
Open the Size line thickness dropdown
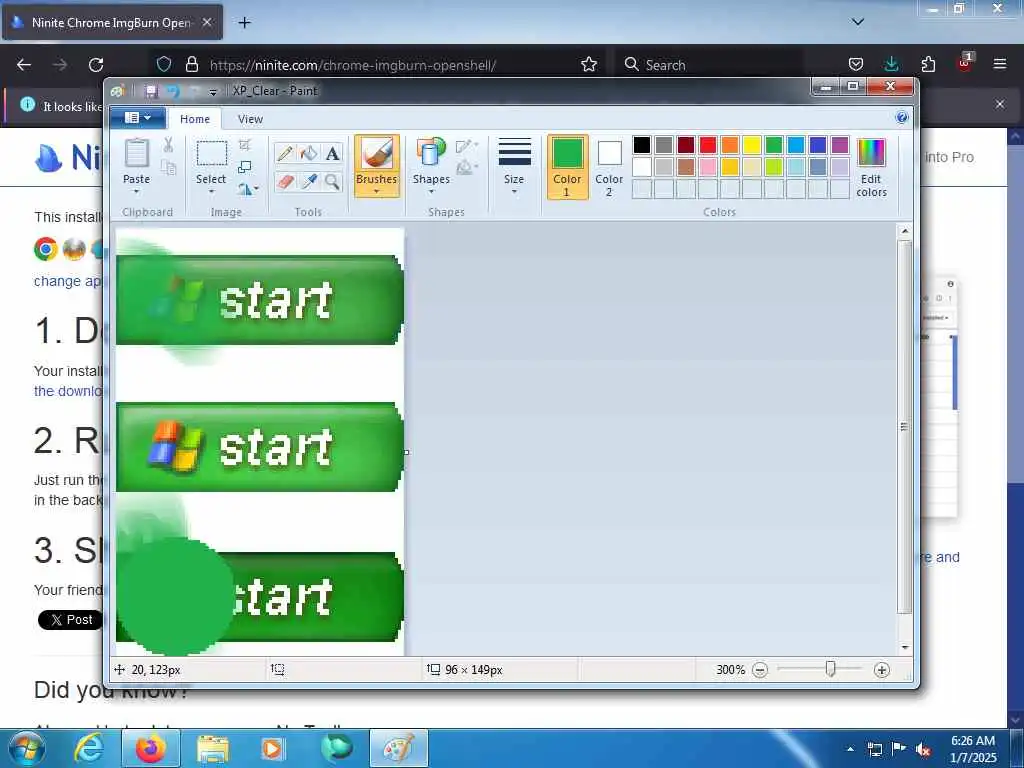(x=514, y=167)
